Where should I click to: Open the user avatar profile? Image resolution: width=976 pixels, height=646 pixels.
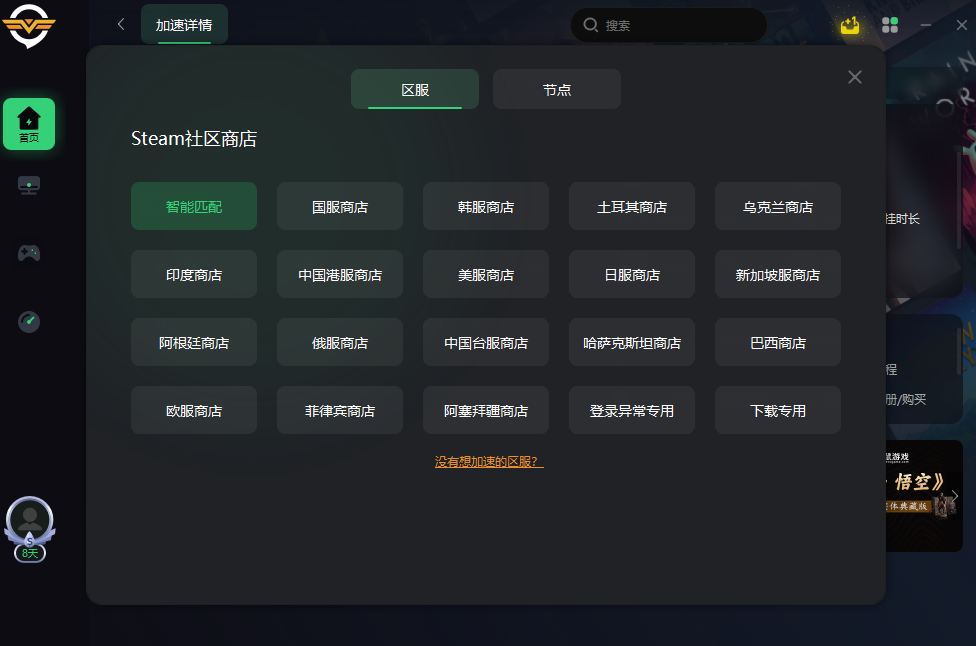[29, 518]
